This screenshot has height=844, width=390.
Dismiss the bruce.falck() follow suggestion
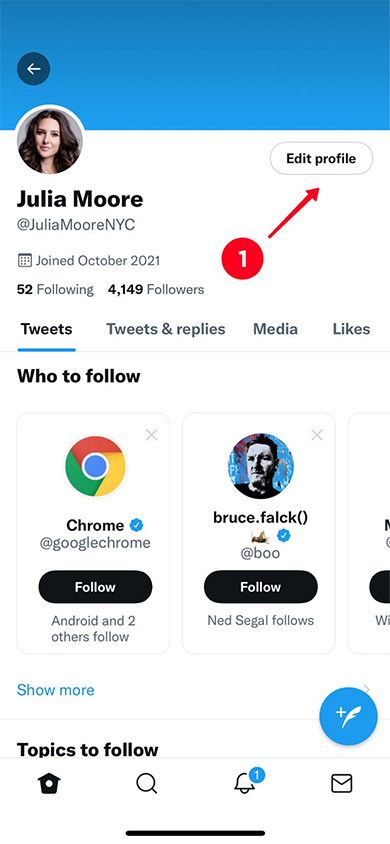click(317, 434)
